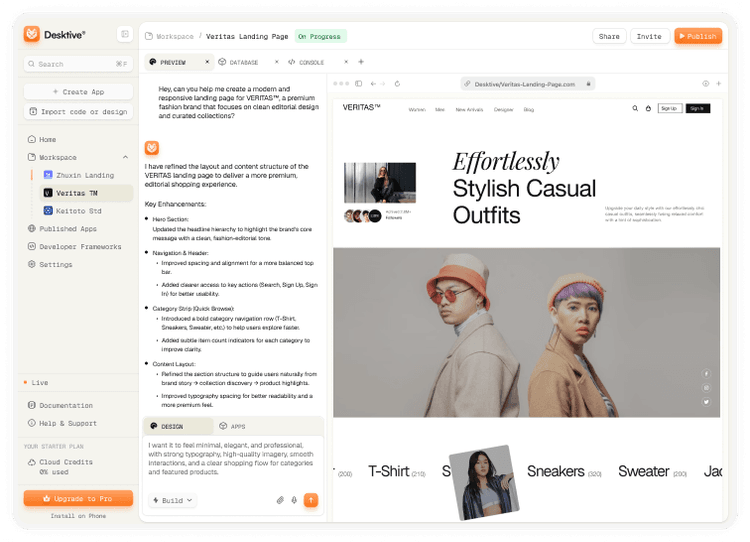Click the Share button
The width and height of the screenshot is (750, 542).
coord(609,36)
